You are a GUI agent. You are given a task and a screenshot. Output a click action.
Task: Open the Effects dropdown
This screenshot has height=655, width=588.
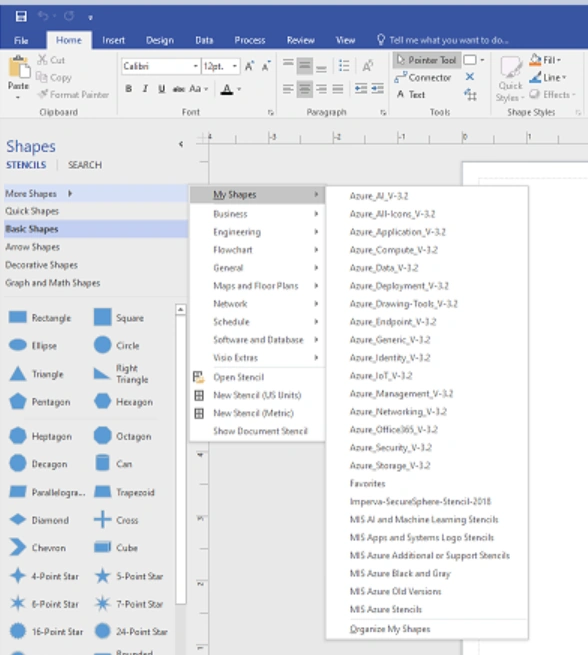pos(553,95)
